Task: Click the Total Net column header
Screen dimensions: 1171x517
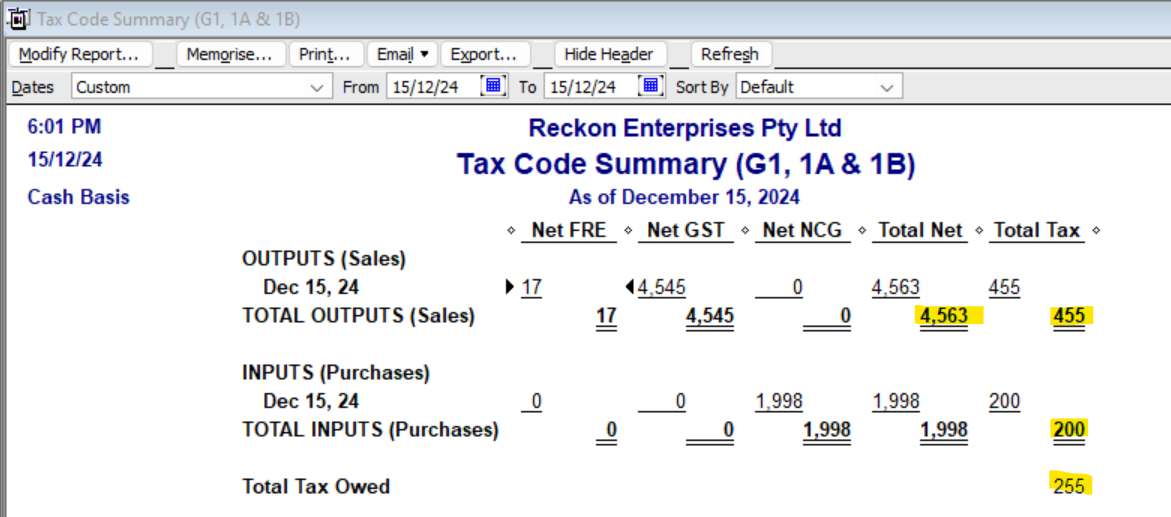Action: [920, 230]
